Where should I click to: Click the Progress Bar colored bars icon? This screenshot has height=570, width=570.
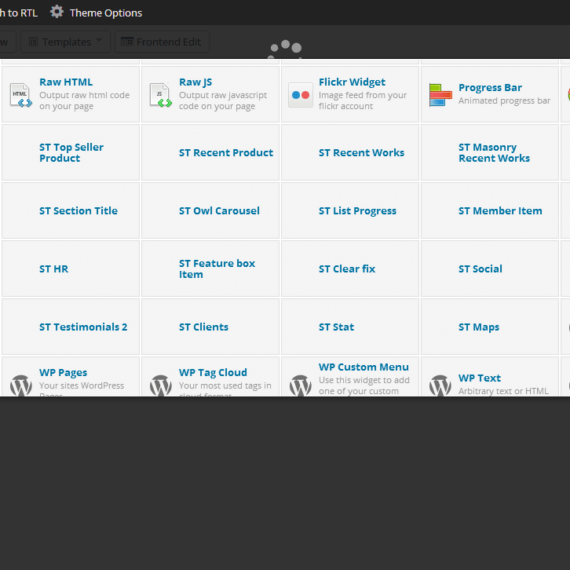[440, 95]
